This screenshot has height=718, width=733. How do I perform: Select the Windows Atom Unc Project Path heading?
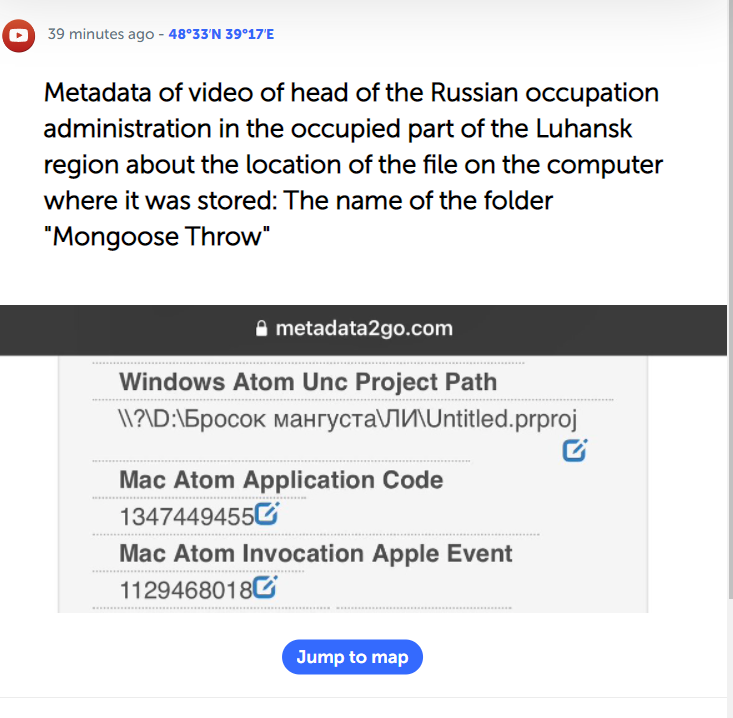(307, 381)
